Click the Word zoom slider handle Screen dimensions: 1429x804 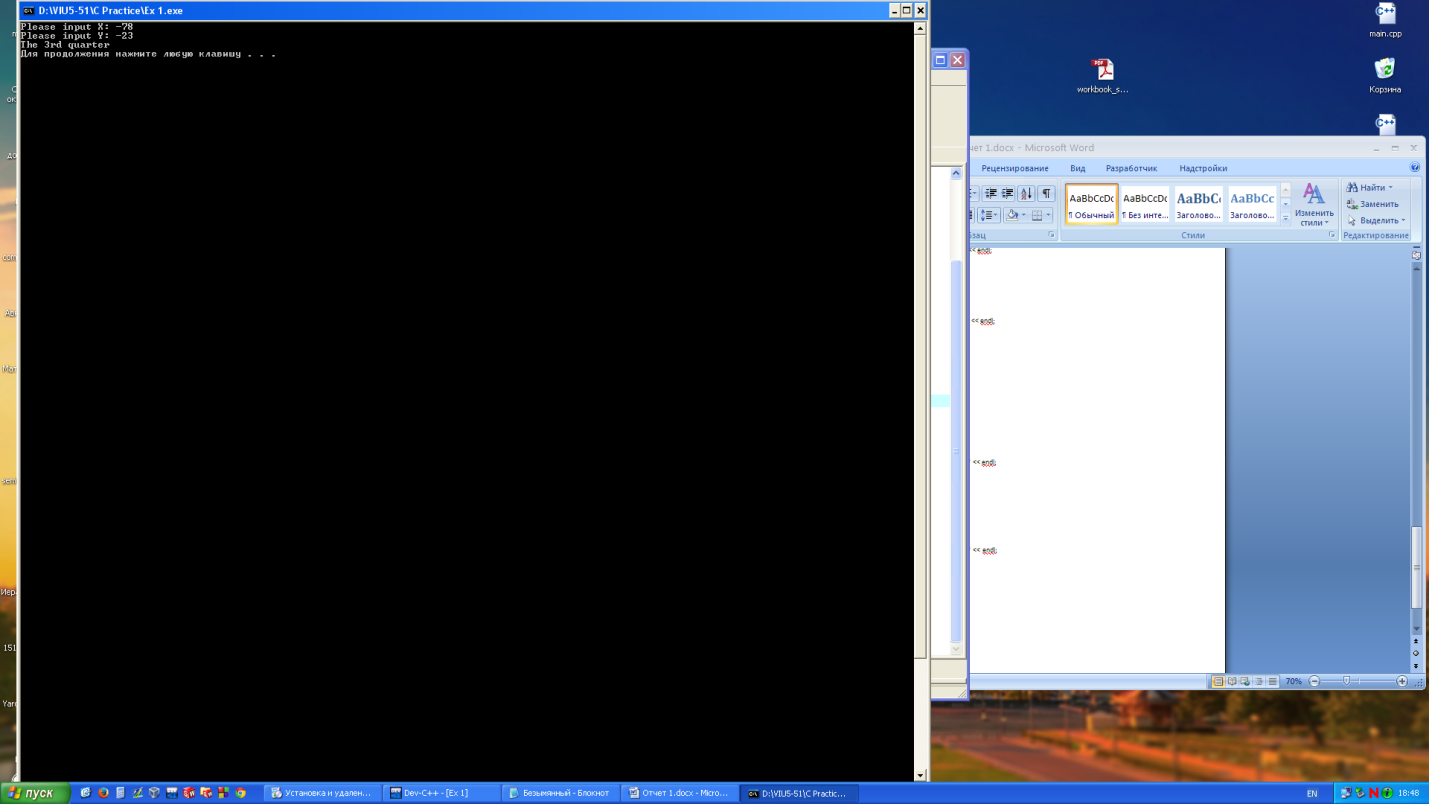point(1346,681)
